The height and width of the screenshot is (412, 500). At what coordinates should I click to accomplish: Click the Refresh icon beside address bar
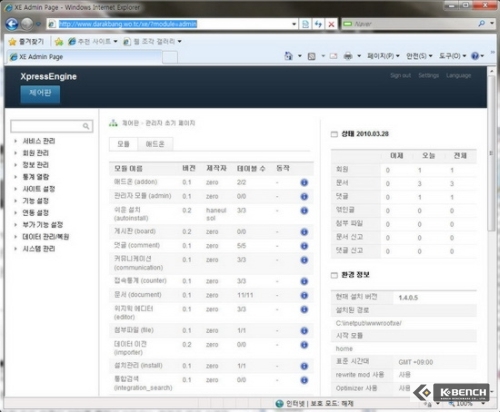point(318,24)
